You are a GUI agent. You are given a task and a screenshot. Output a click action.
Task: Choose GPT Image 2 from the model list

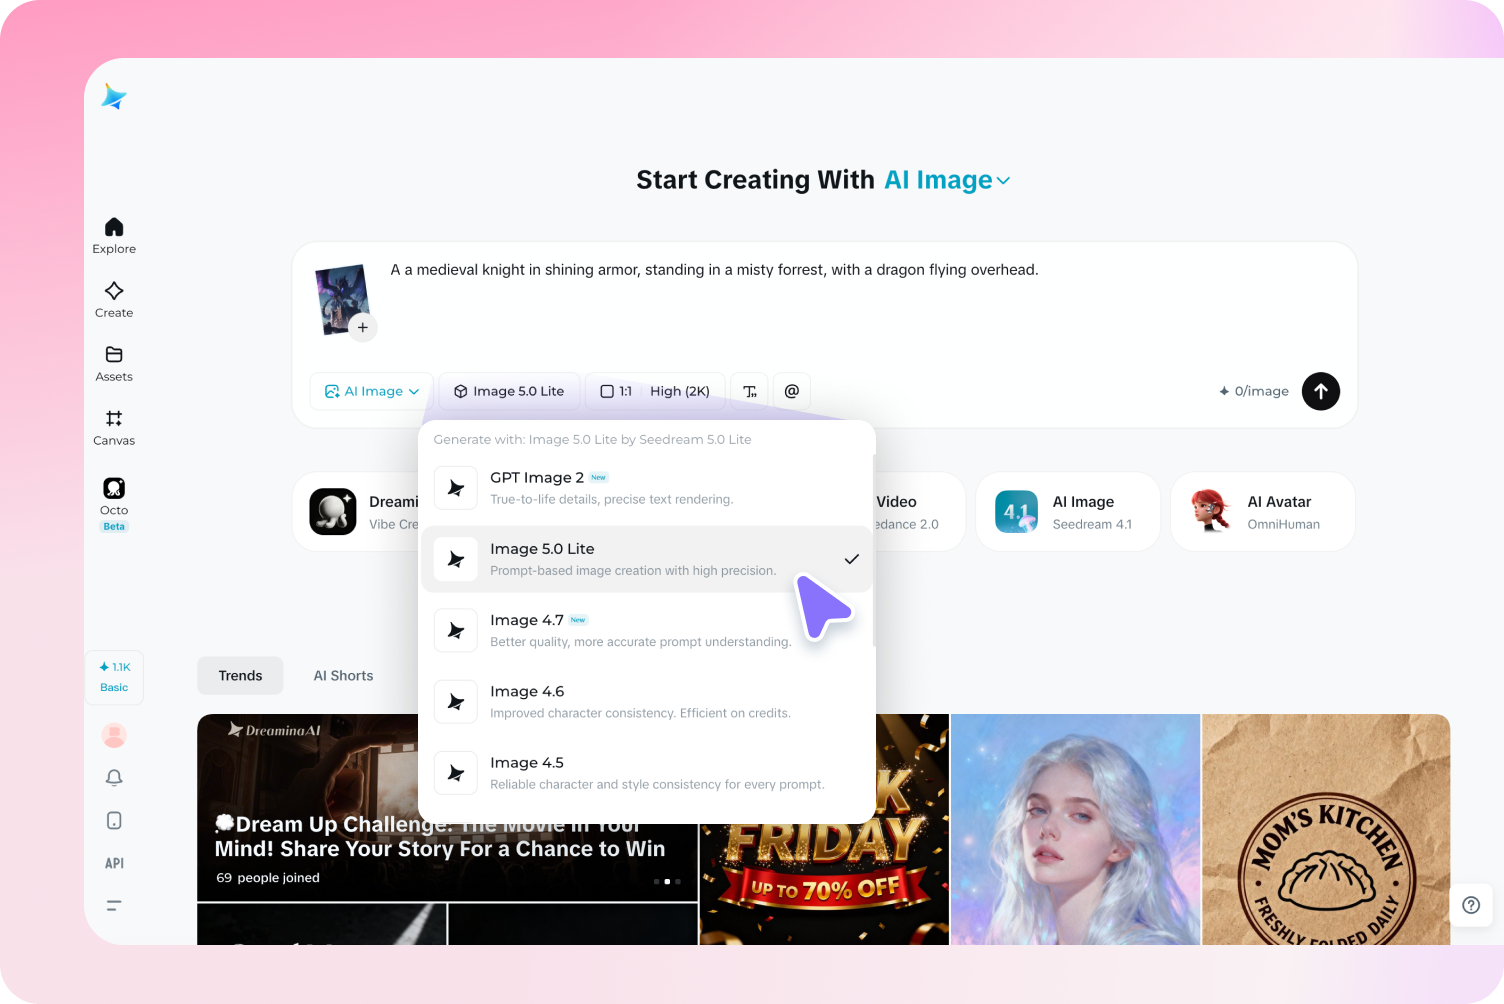646,488
